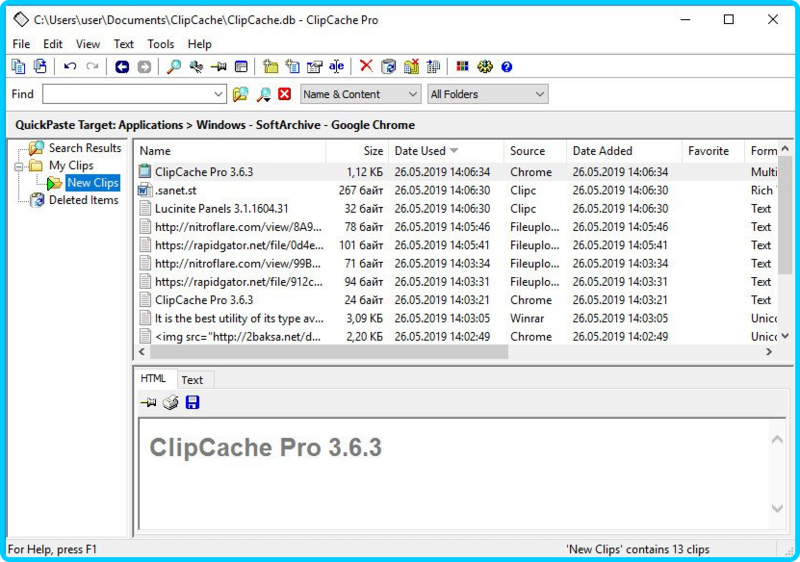This screenshot has width=800, height=562.
Task: Click the rename 'a|e' toolbar icon
Action: (337, 66)
